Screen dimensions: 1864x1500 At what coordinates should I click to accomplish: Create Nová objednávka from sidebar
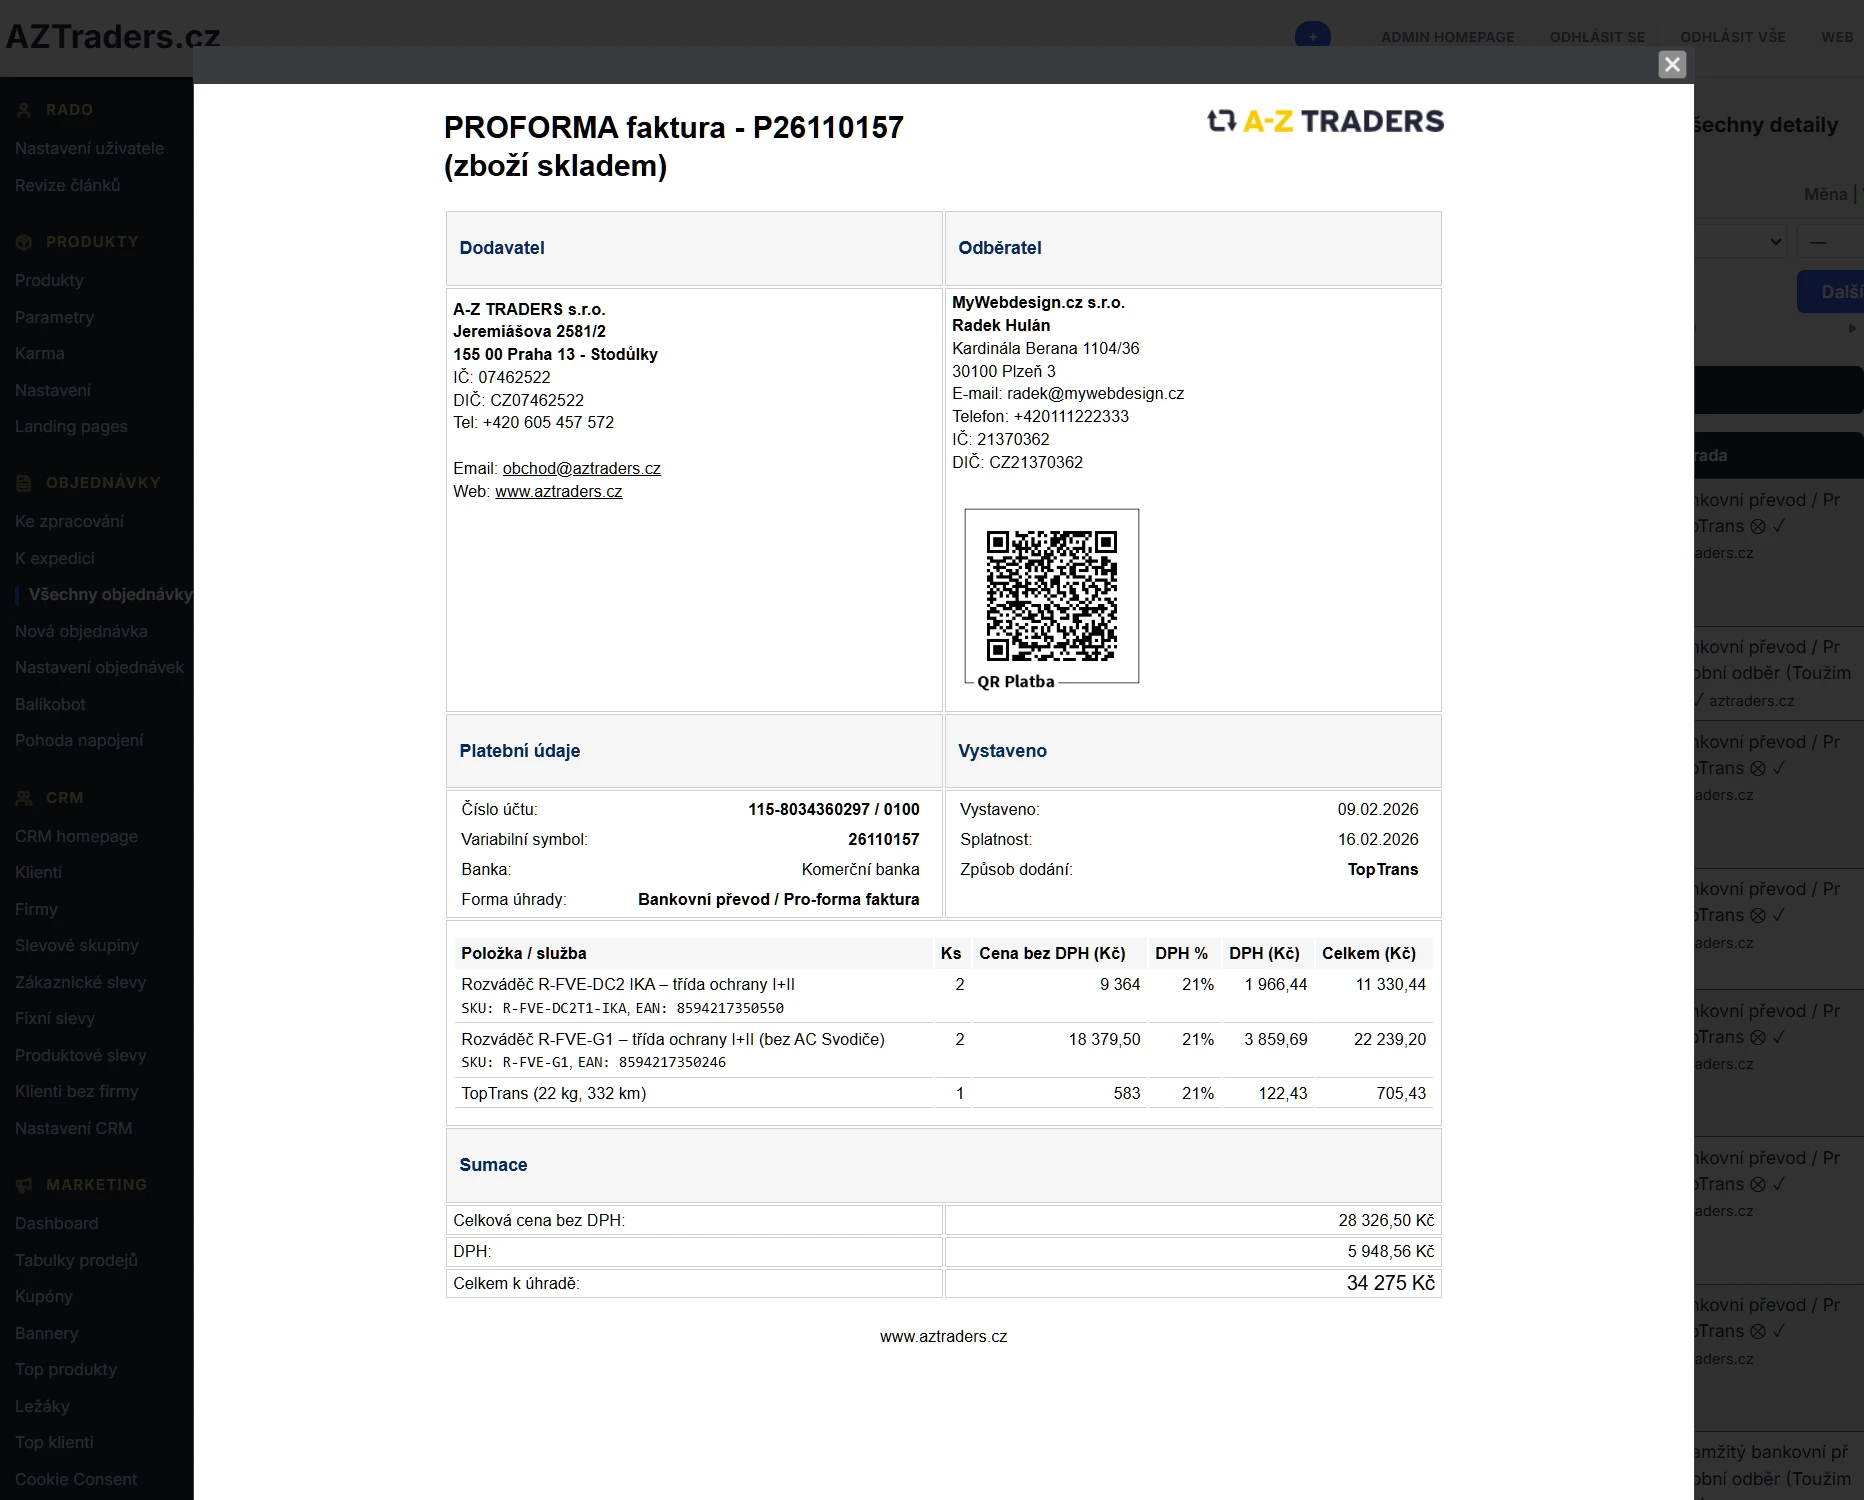[81, 631]
